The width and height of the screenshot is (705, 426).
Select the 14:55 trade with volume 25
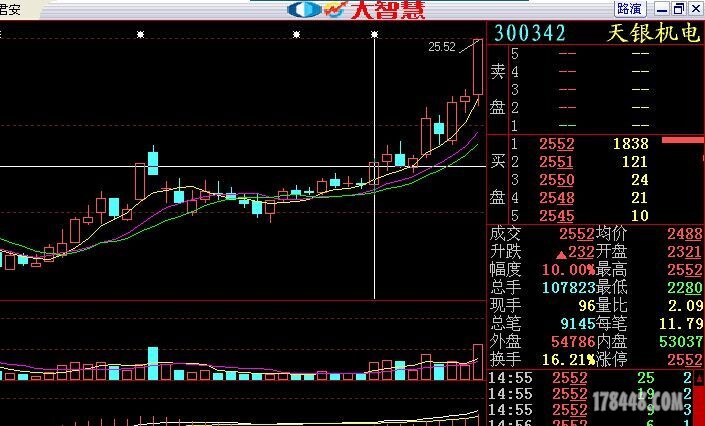[590, 378]
